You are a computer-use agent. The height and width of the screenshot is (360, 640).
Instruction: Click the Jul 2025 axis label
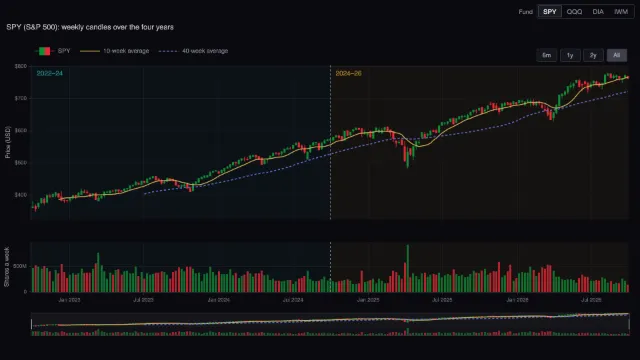tap(442, 300)
